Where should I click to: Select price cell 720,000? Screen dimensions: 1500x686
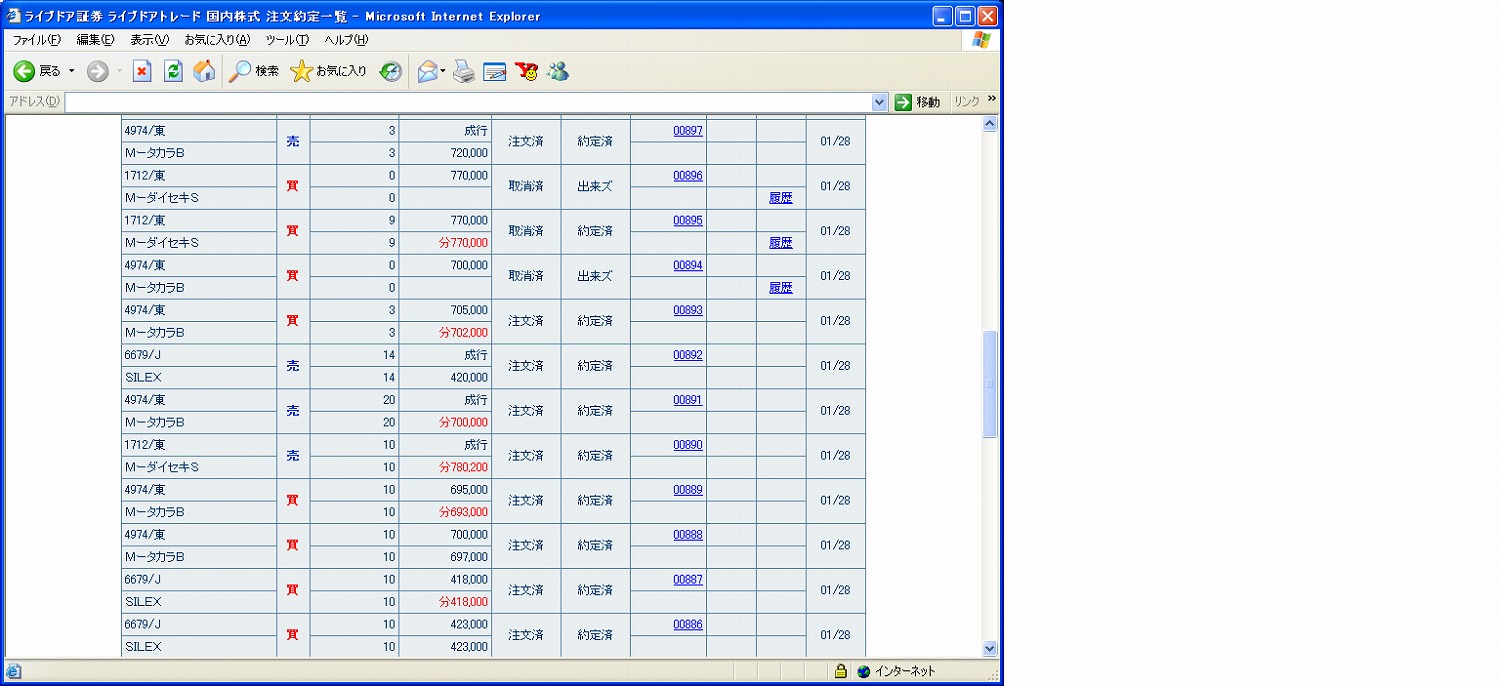469,153
